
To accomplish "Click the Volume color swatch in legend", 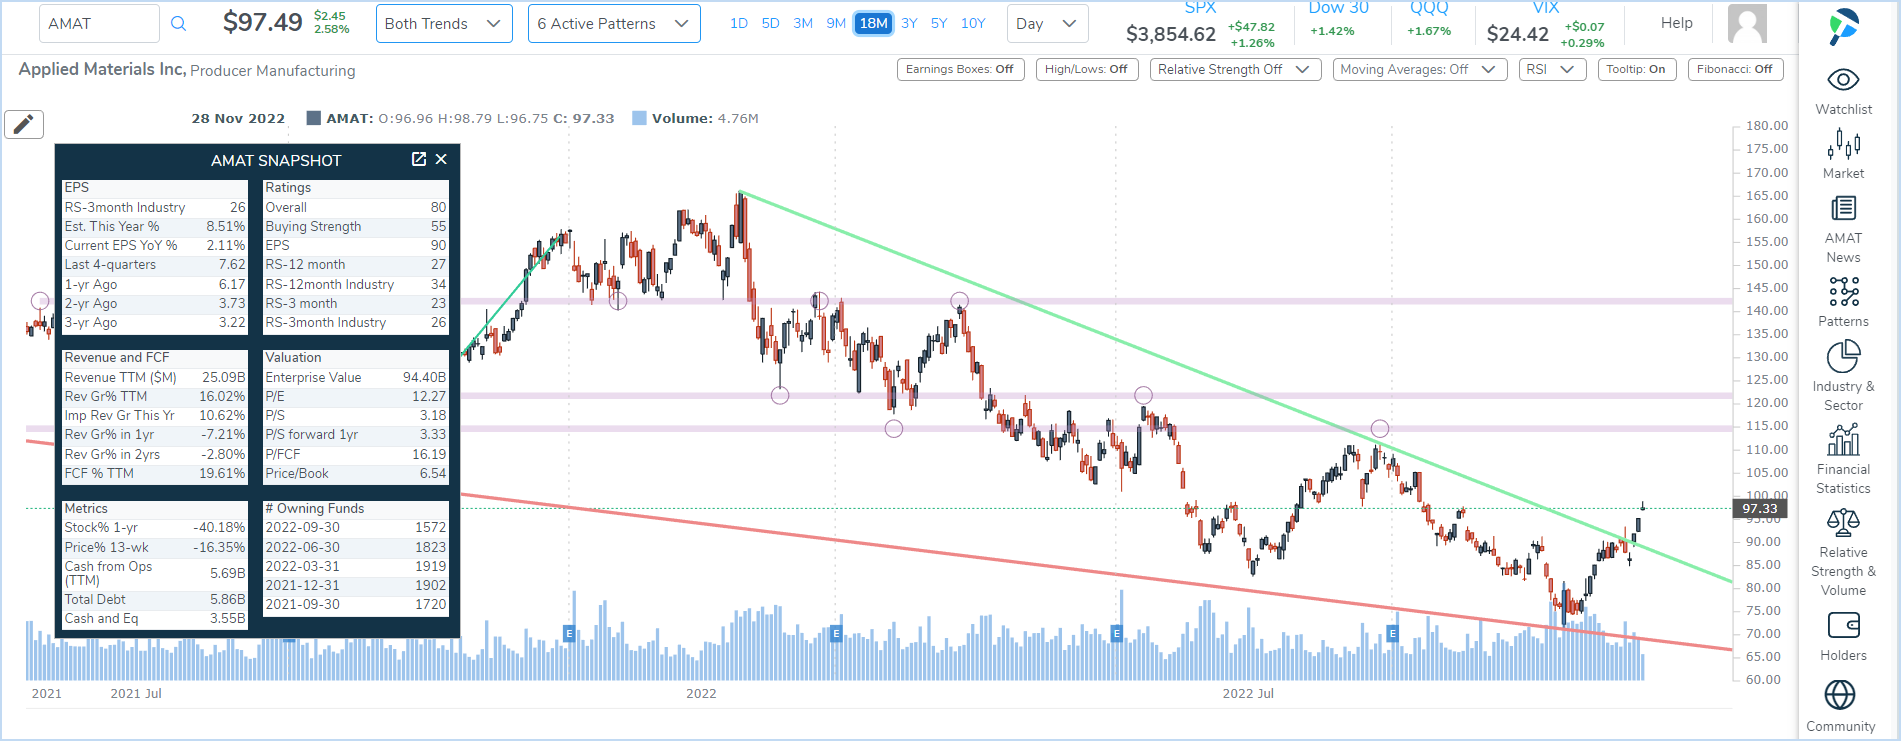I will 639,118.
